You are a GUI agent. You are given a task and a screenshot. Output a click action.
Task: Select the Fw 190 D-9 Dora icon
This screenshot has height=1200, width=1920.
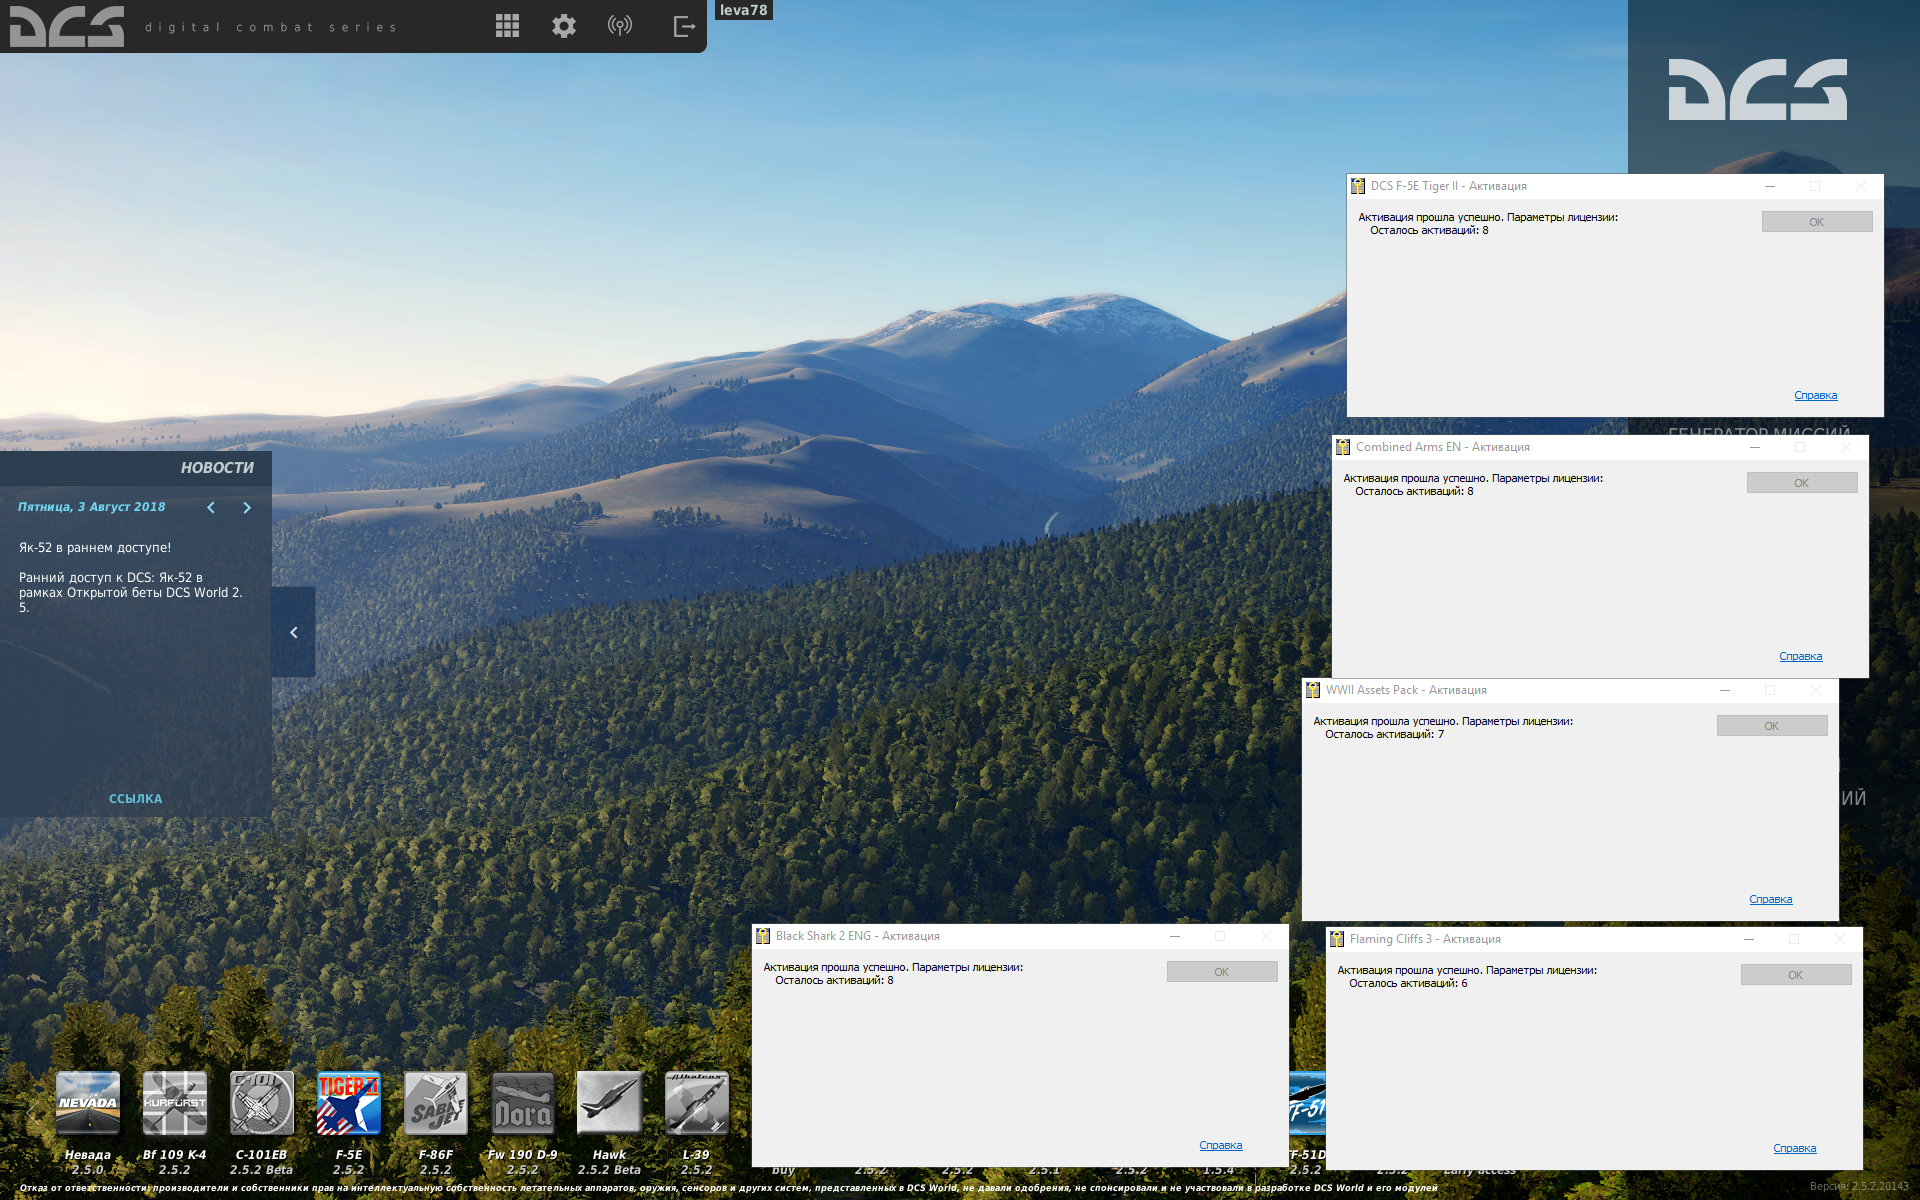click(x=523, y=1103)
